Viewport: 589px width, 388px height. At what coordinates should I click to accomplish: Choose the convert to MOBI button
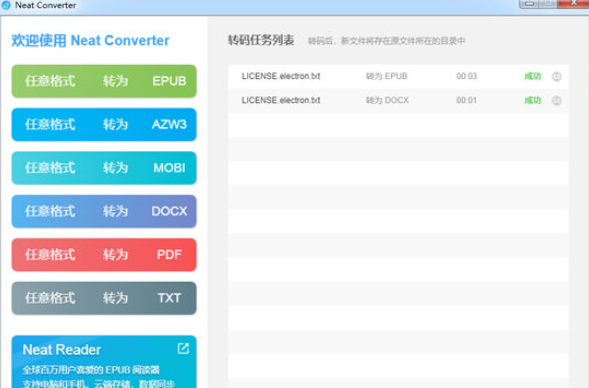coord(104,168)
